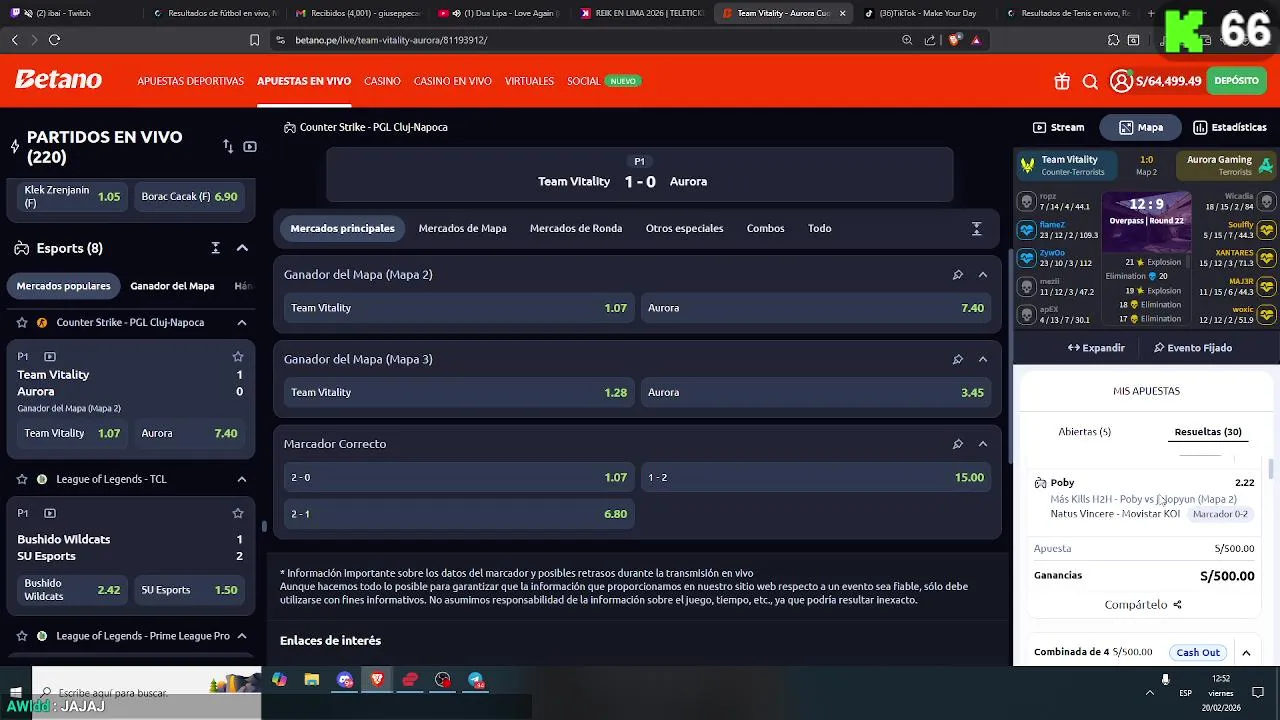Viewport: 1280px width, 720px height.
Task: Open the Betano search magnifier
Action: (1090, 81)
